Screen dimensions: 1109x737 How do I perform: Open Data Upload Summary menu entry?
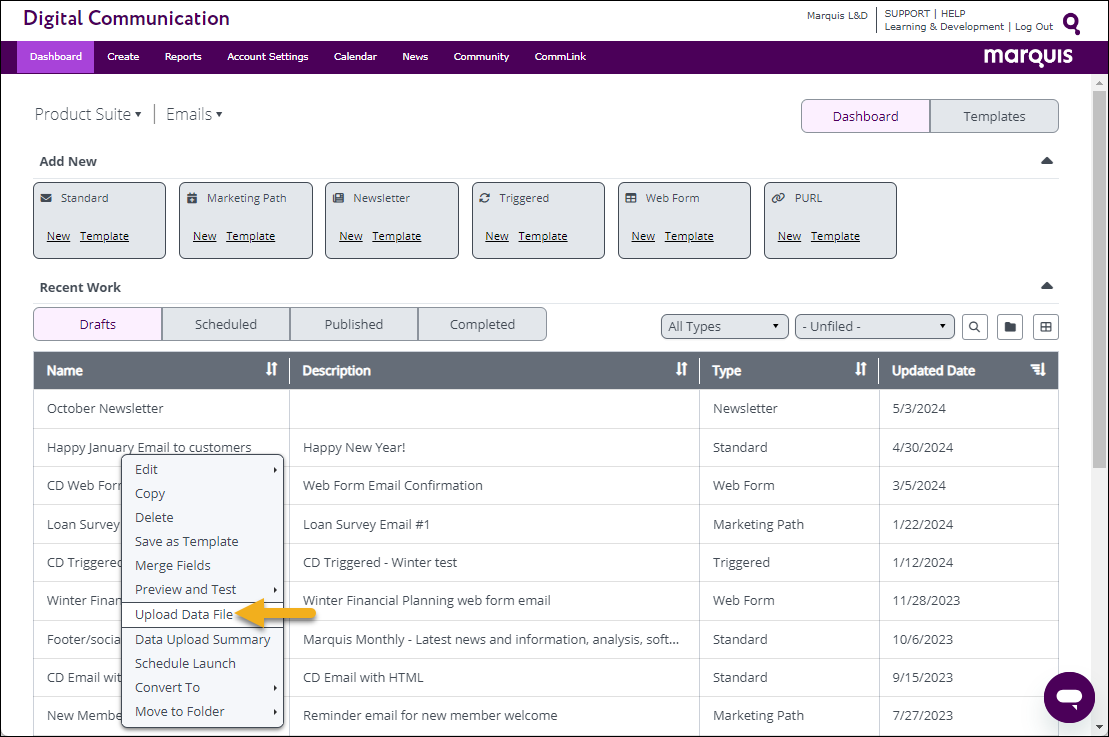coord(203,639)
